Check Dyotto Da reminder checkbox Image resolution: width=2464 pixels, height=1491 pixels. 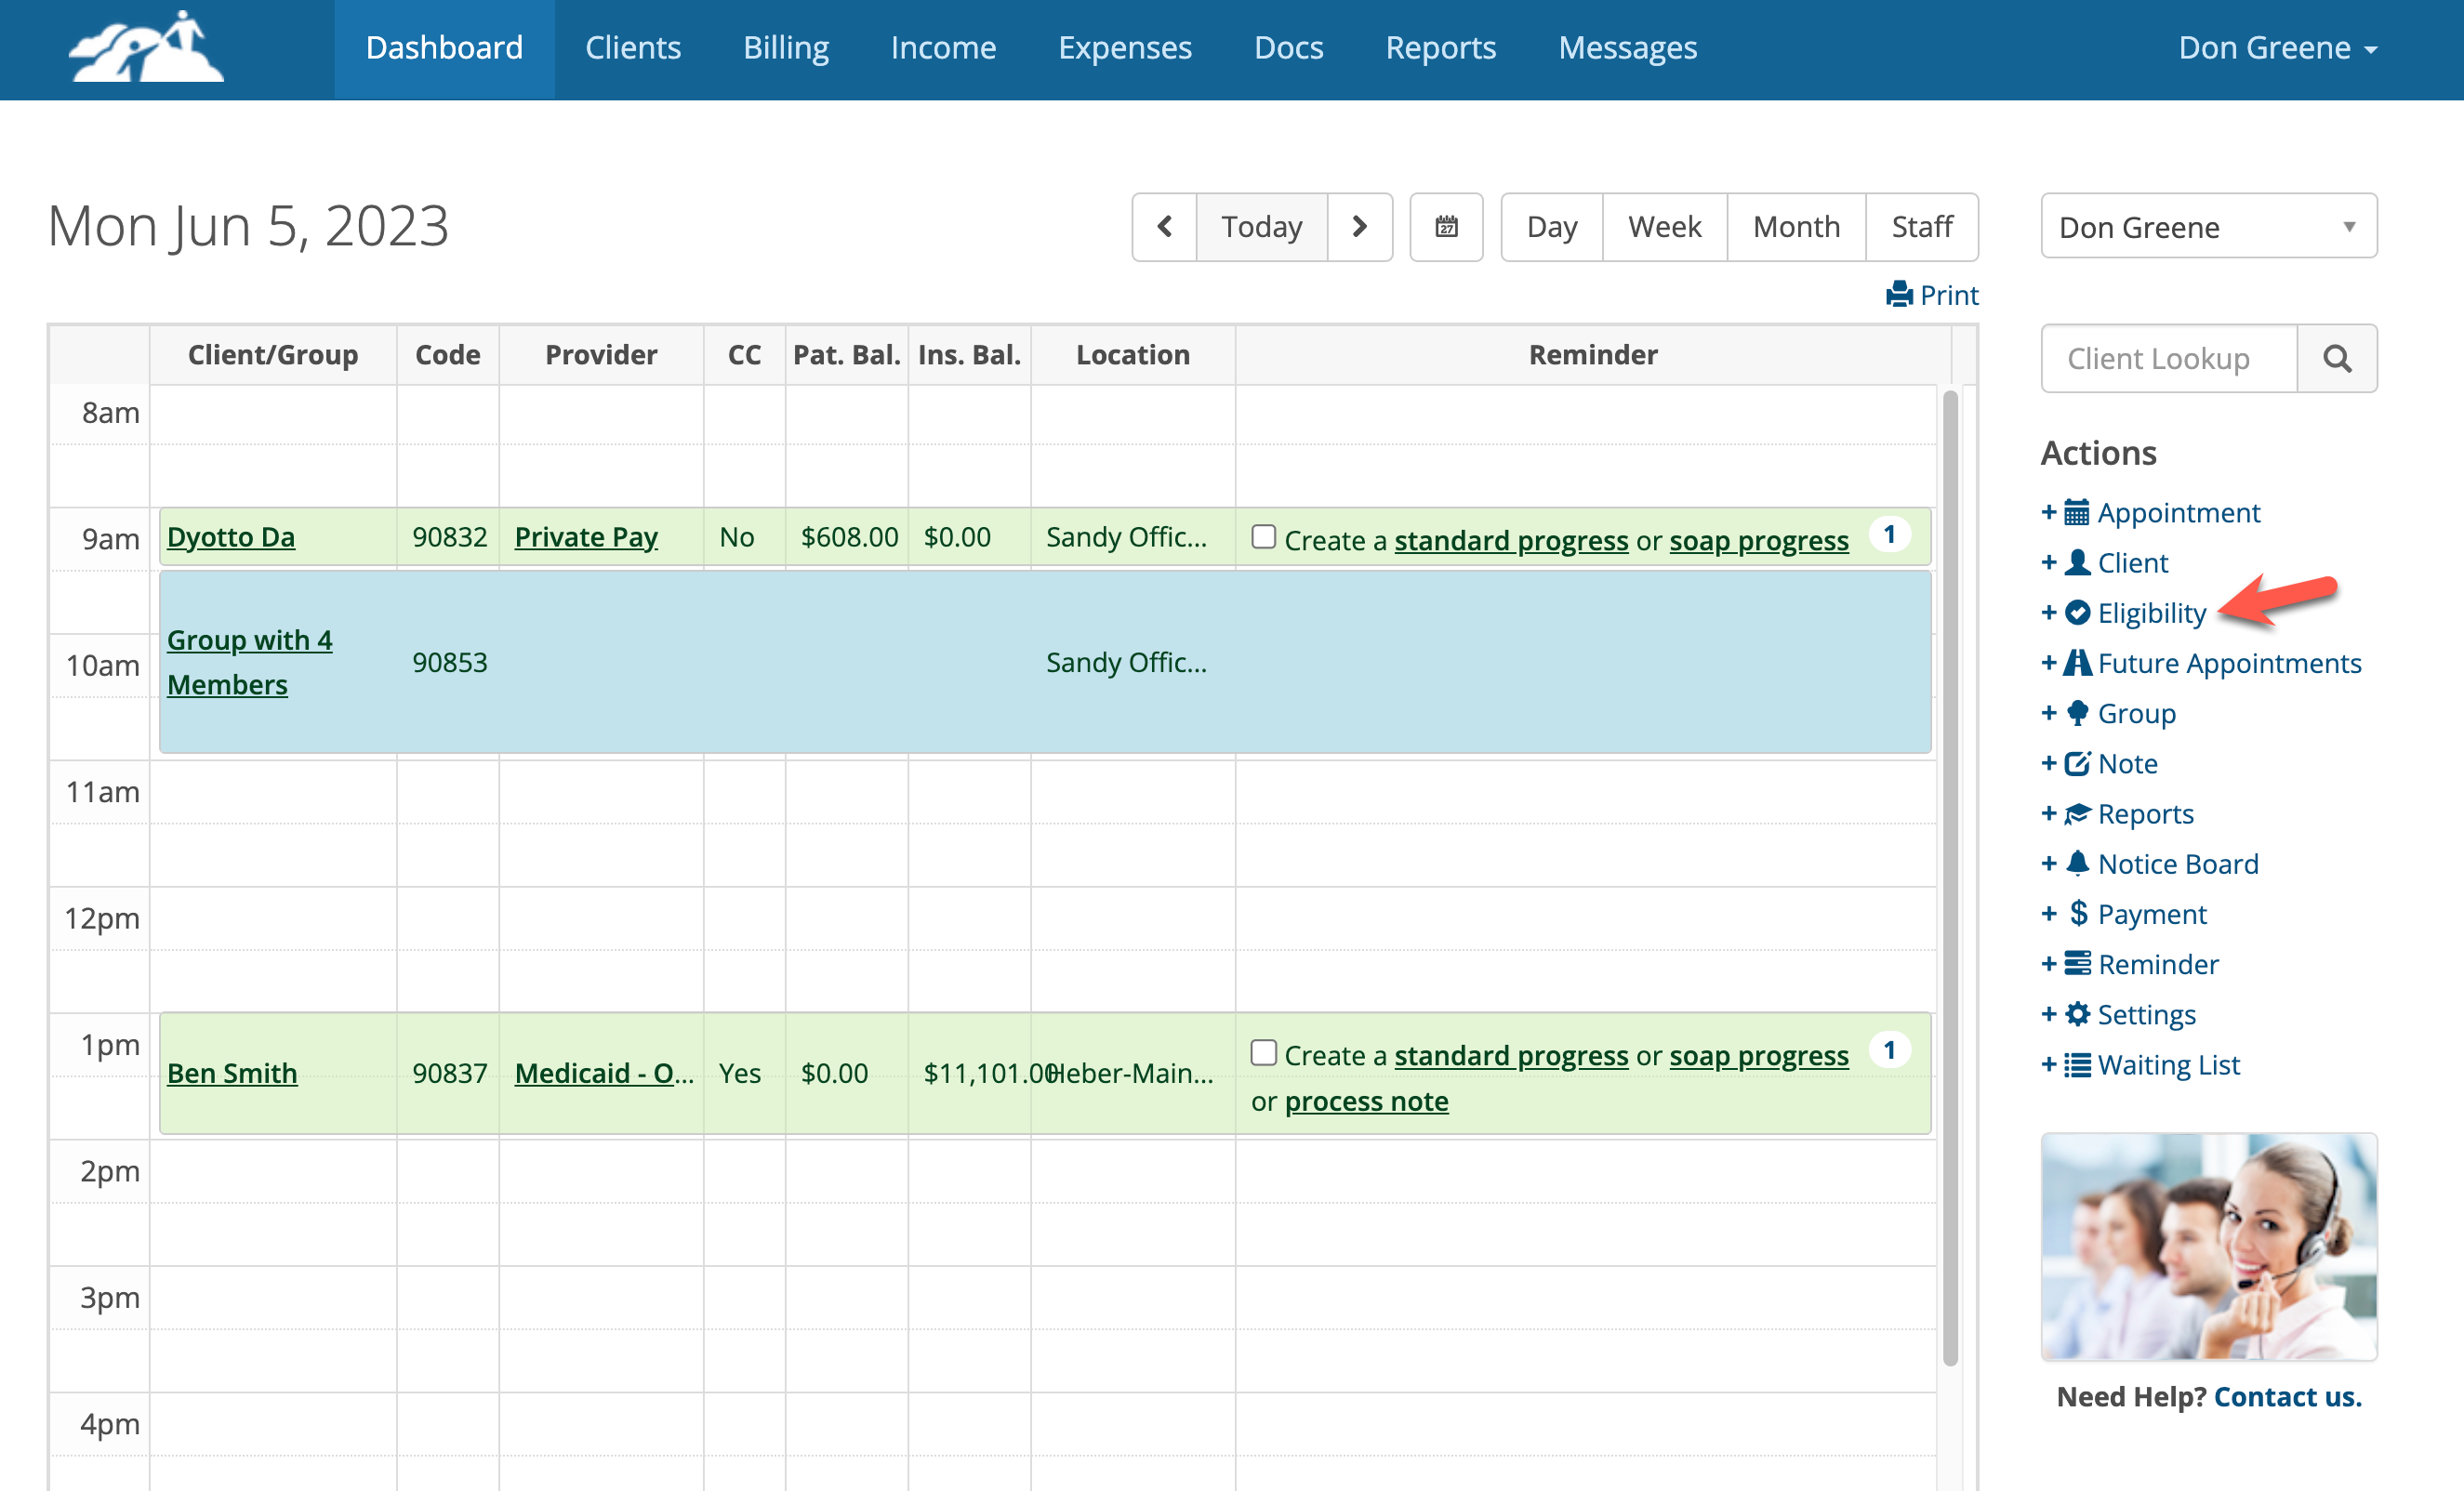pyautogui.click(x=1263, y=537)
